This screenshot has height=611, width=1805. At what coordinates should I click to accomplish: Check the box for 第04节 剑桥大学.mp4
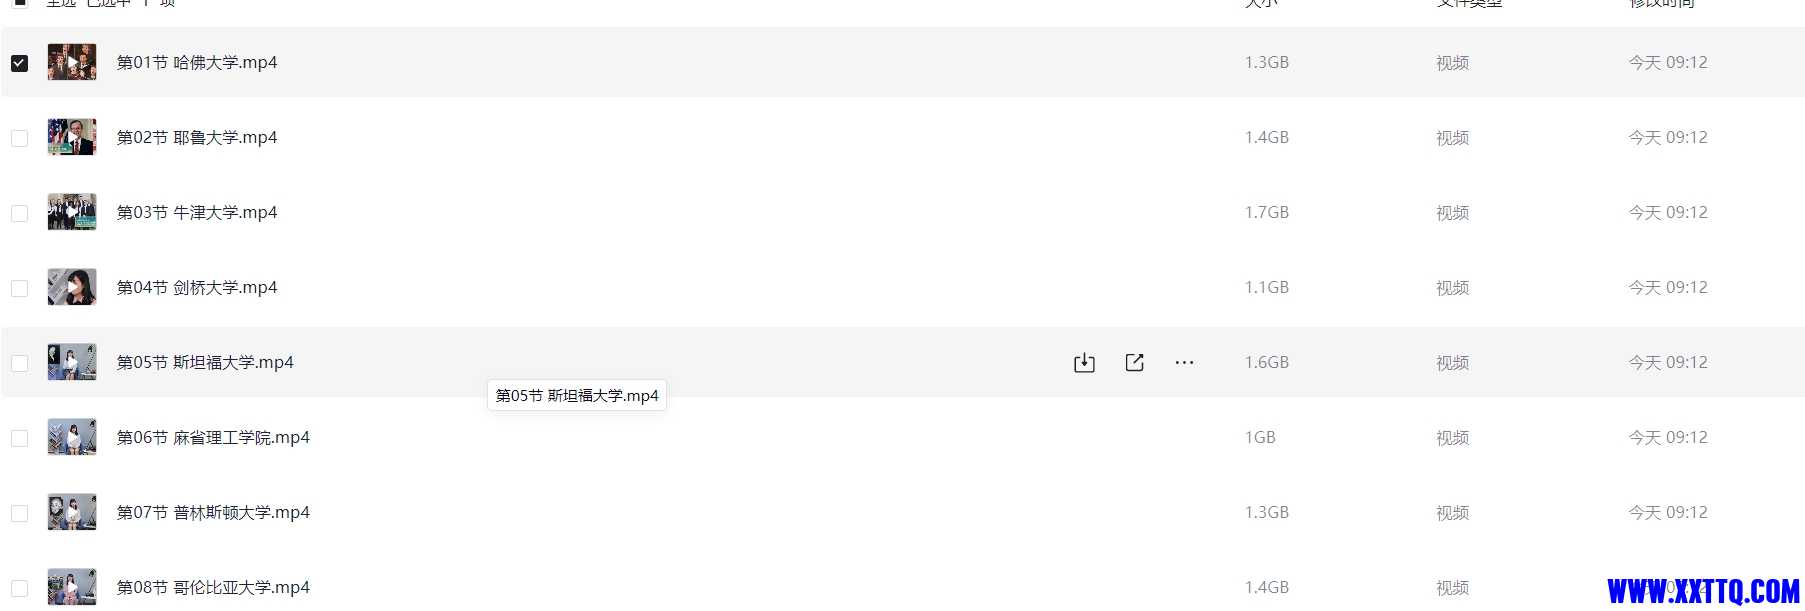(19, 288)
